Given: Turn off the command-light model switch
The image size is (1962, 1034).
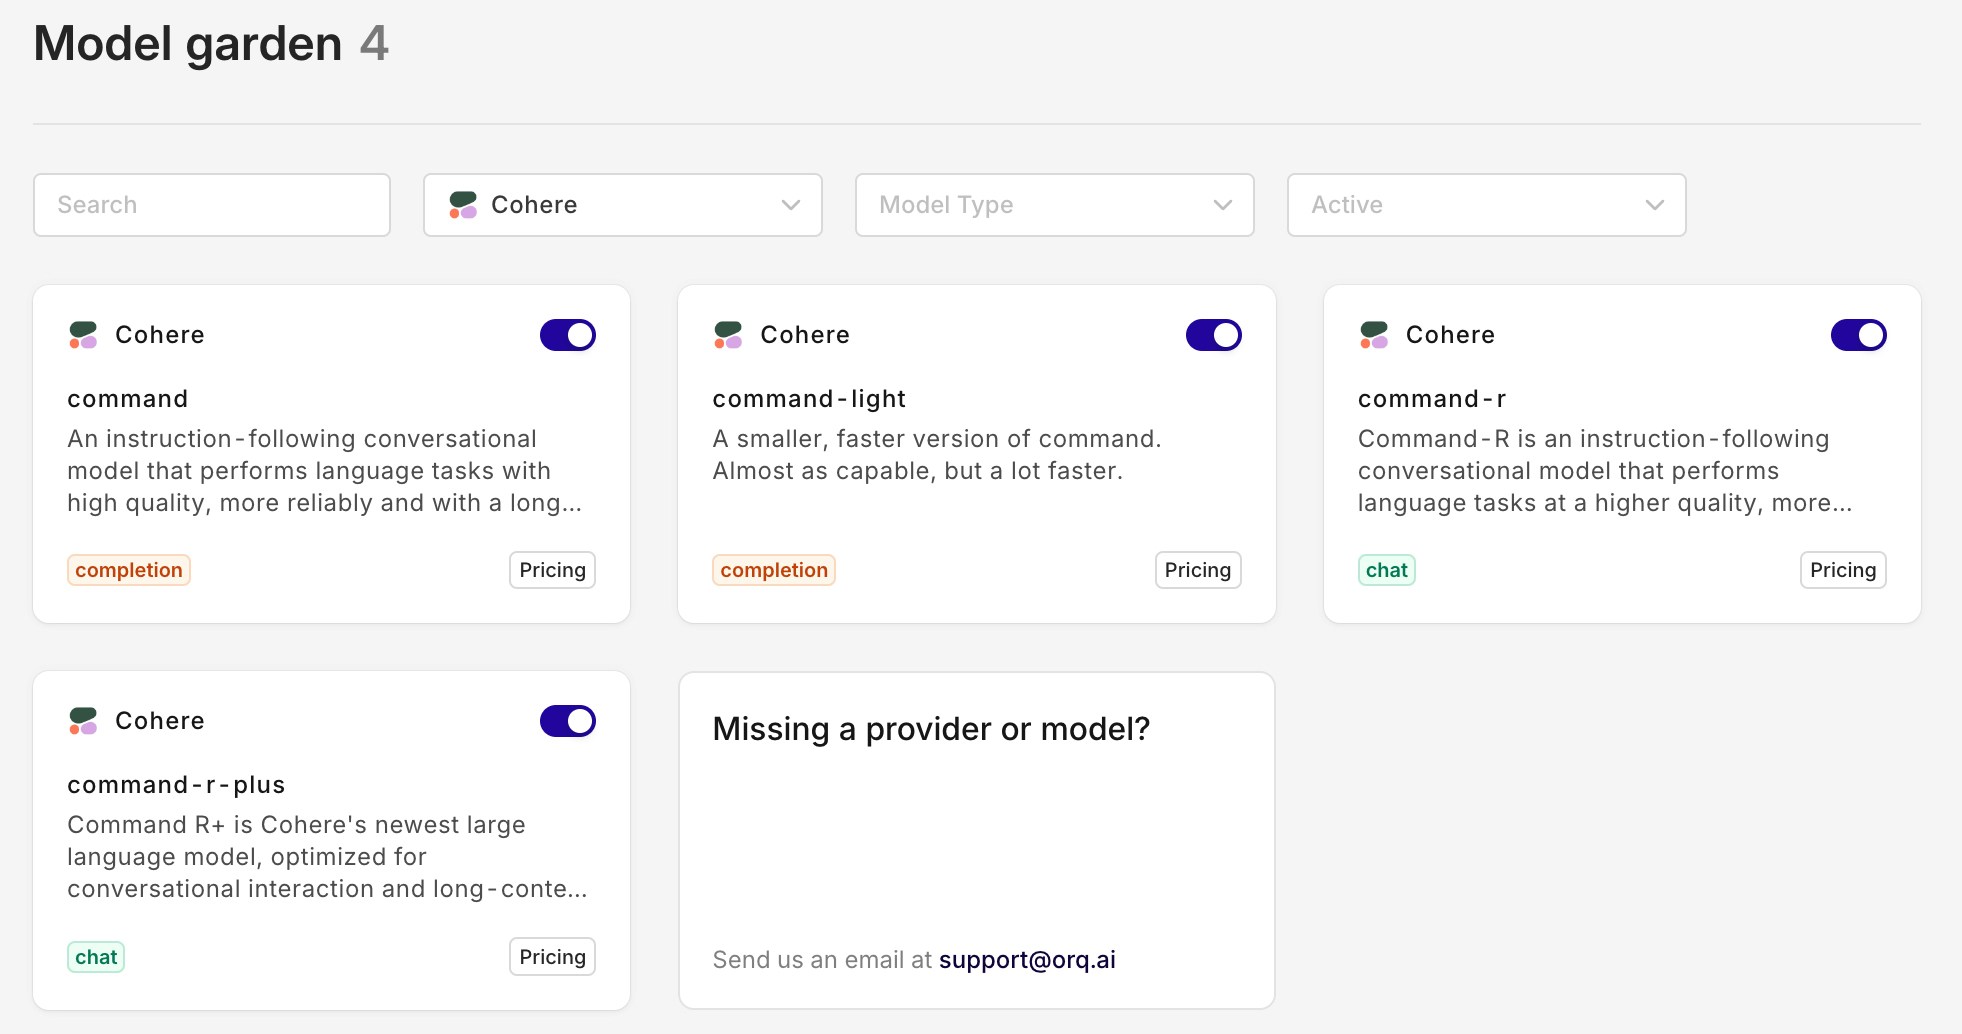Looking at the screenshot, I should (1213, 335).
